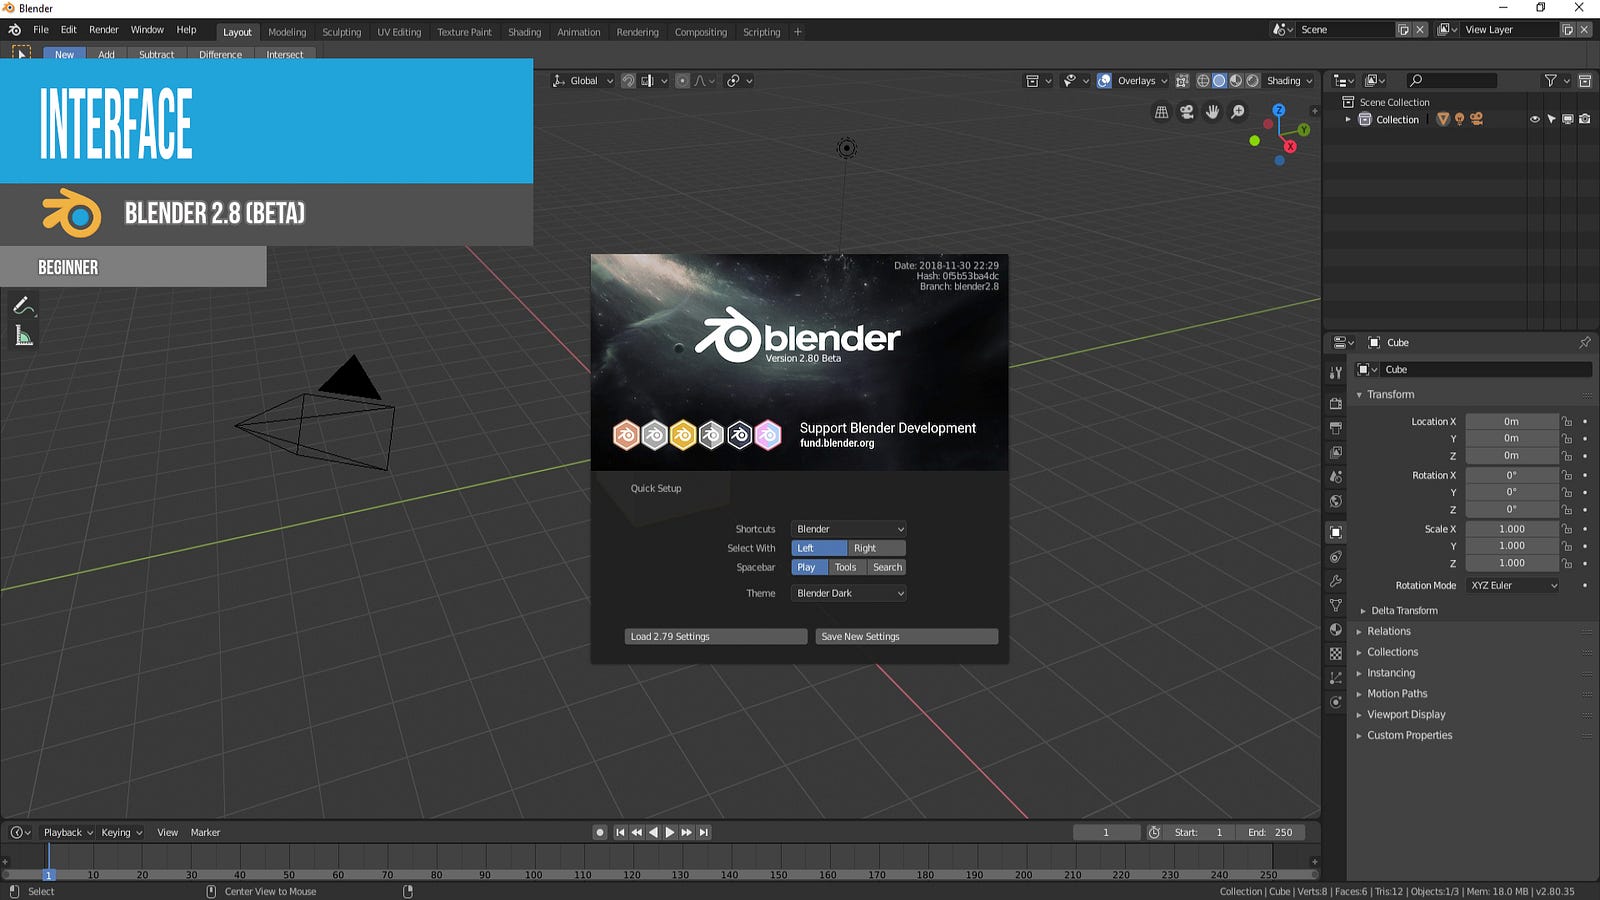The height and width of the screenshot is (900, 1600).
Task: Toggle proportional editing button
Action: pyautogui.click(x=682, y=81)
